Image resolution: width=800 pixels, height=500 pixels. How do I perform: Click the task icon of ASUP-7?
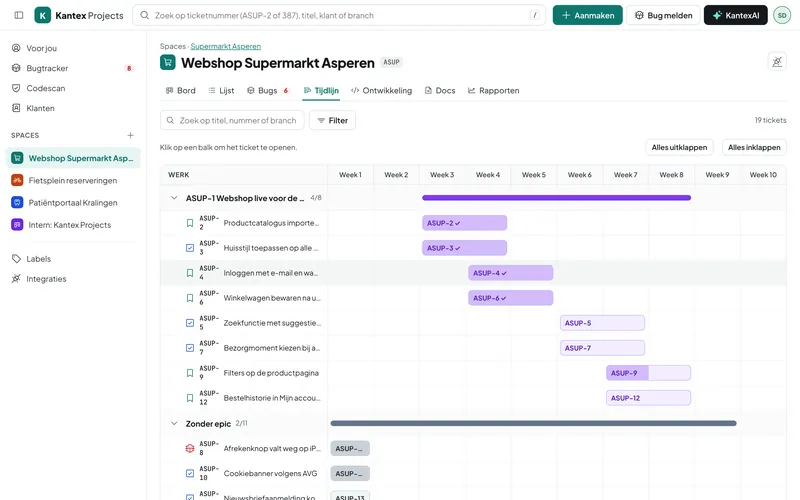[x=190, y=348]
